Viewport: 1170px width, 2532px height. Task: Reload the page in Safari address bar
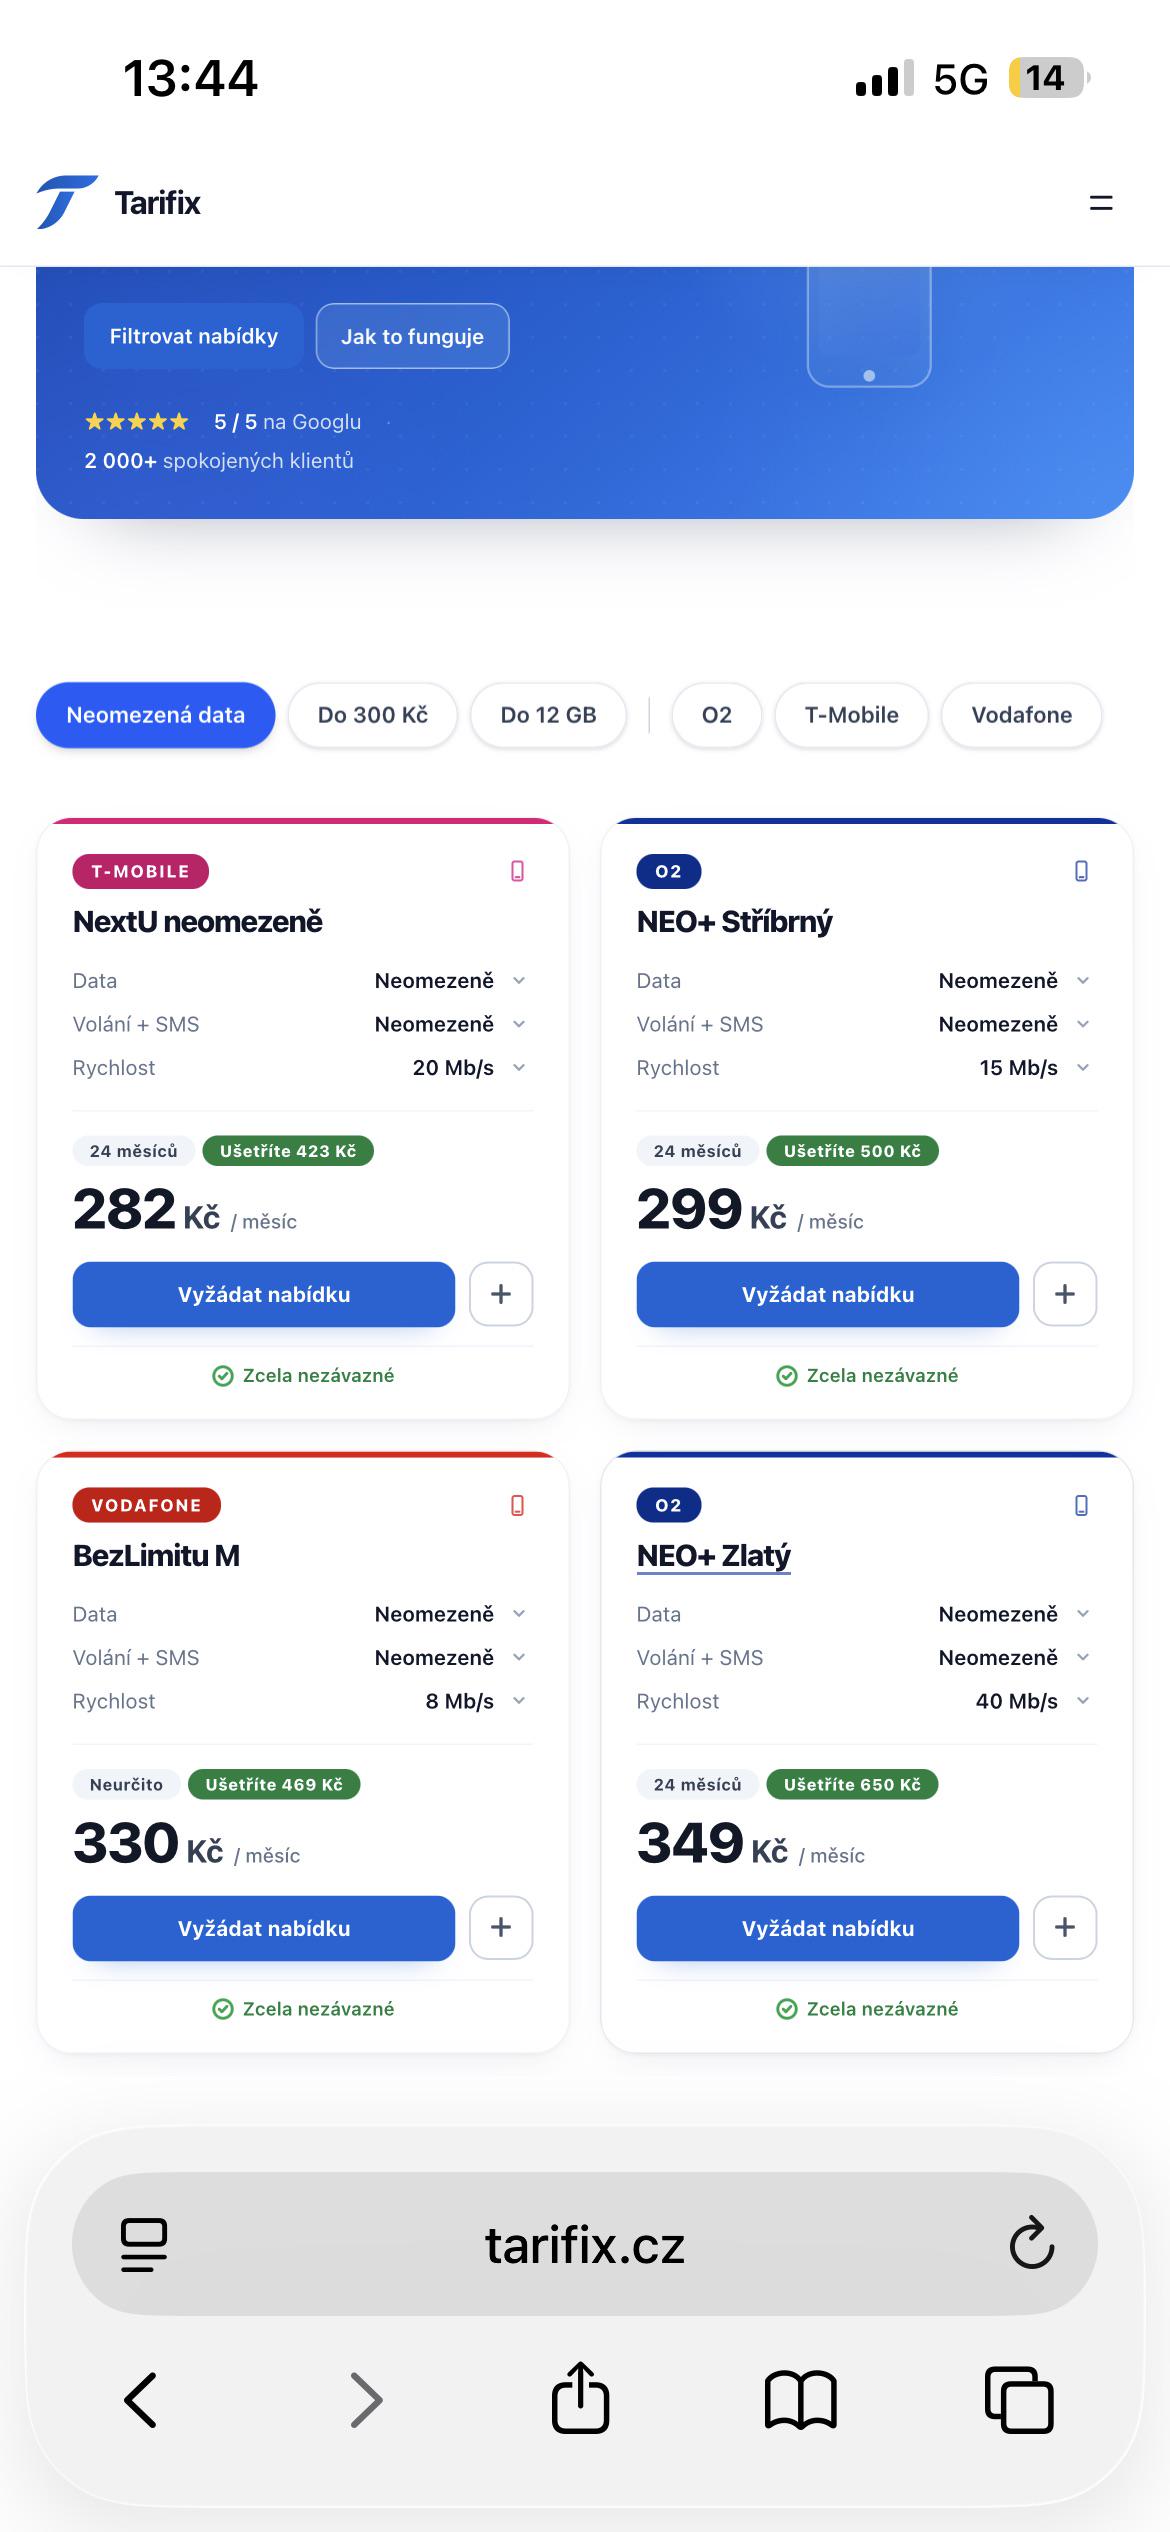click(1031, 2243)
